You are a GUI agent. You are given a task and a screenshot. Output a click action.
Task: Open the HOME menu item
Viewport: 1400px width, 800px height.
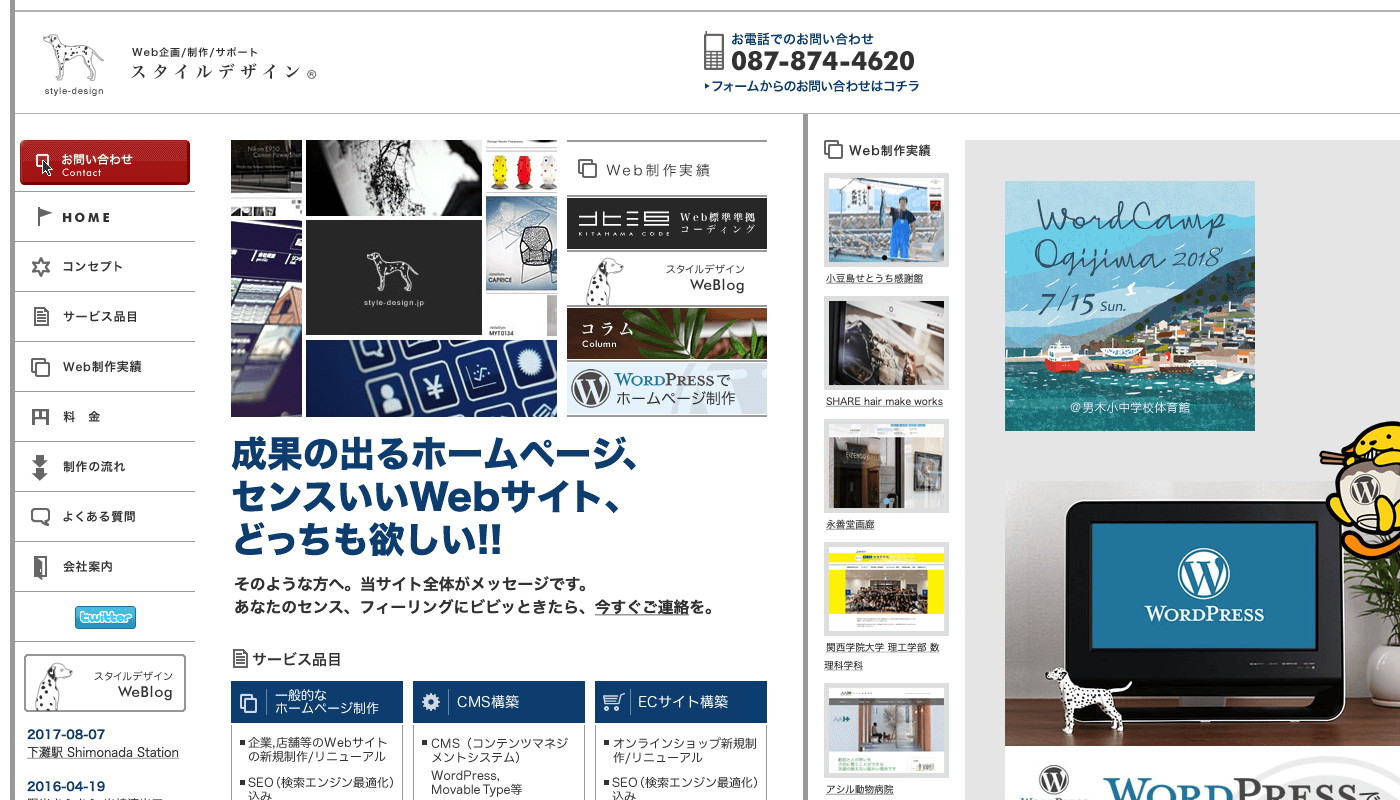click(86, 217)
